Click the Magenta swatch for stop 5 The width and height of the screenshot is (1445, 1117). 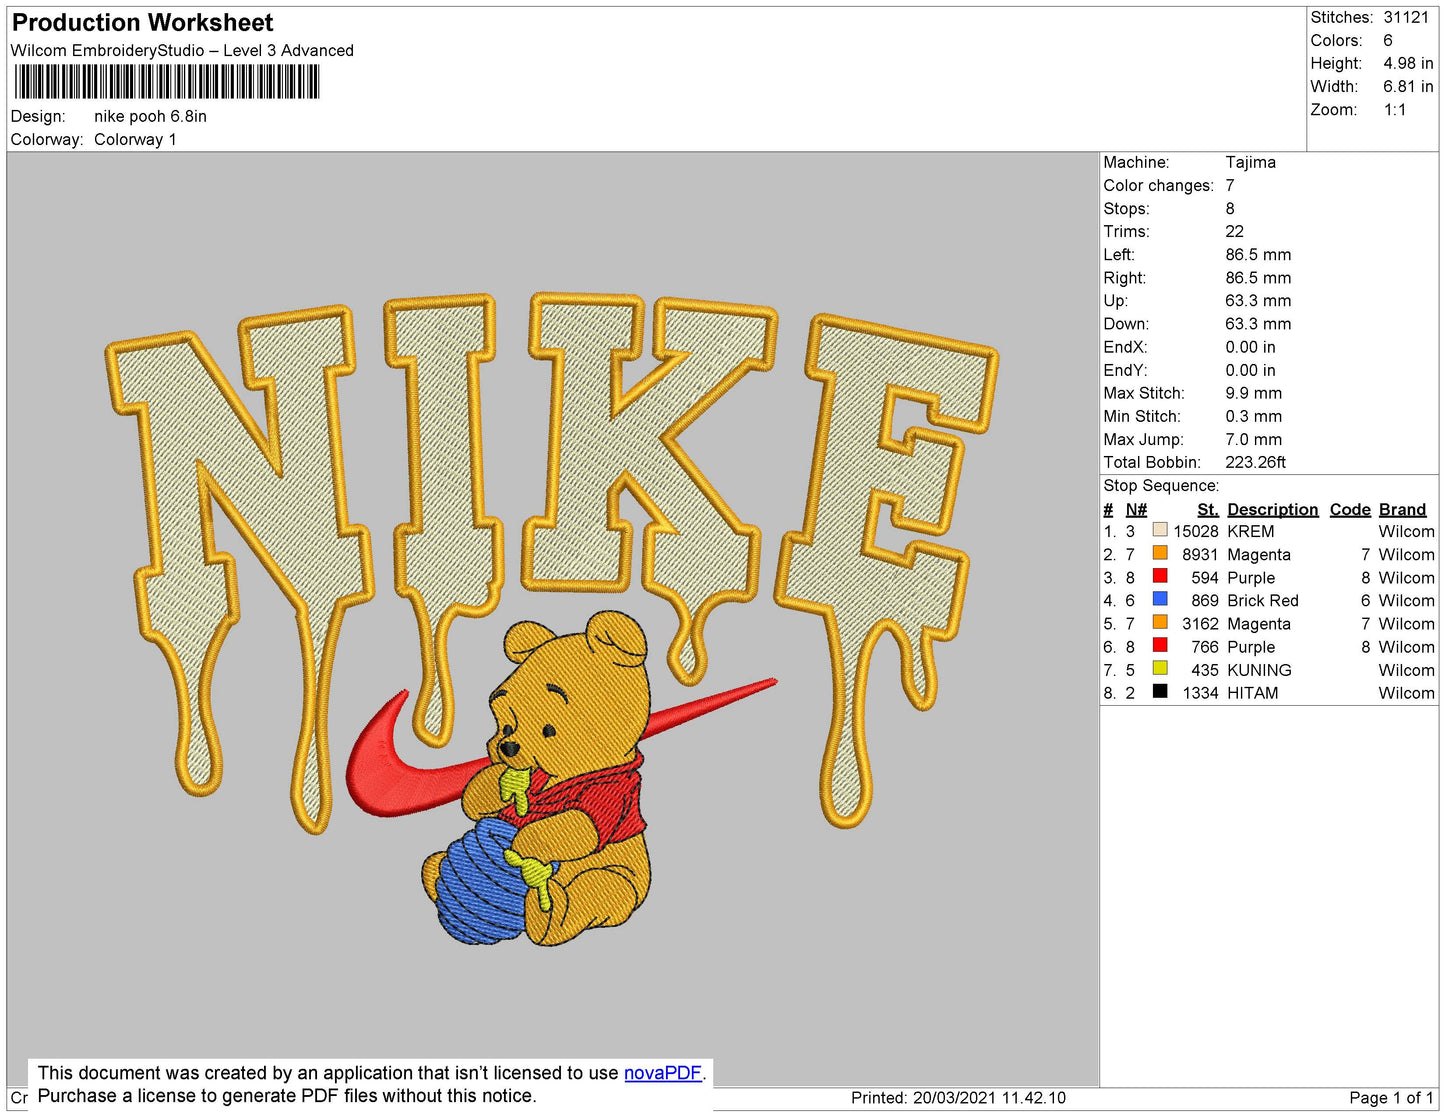point(1160,623)
